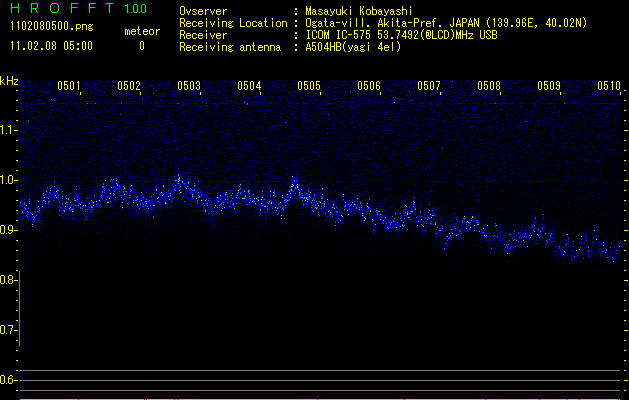The width and height of the screenshot is (629, 400).
Task: Click the 0505 time marker
Action: coord(309,86)
